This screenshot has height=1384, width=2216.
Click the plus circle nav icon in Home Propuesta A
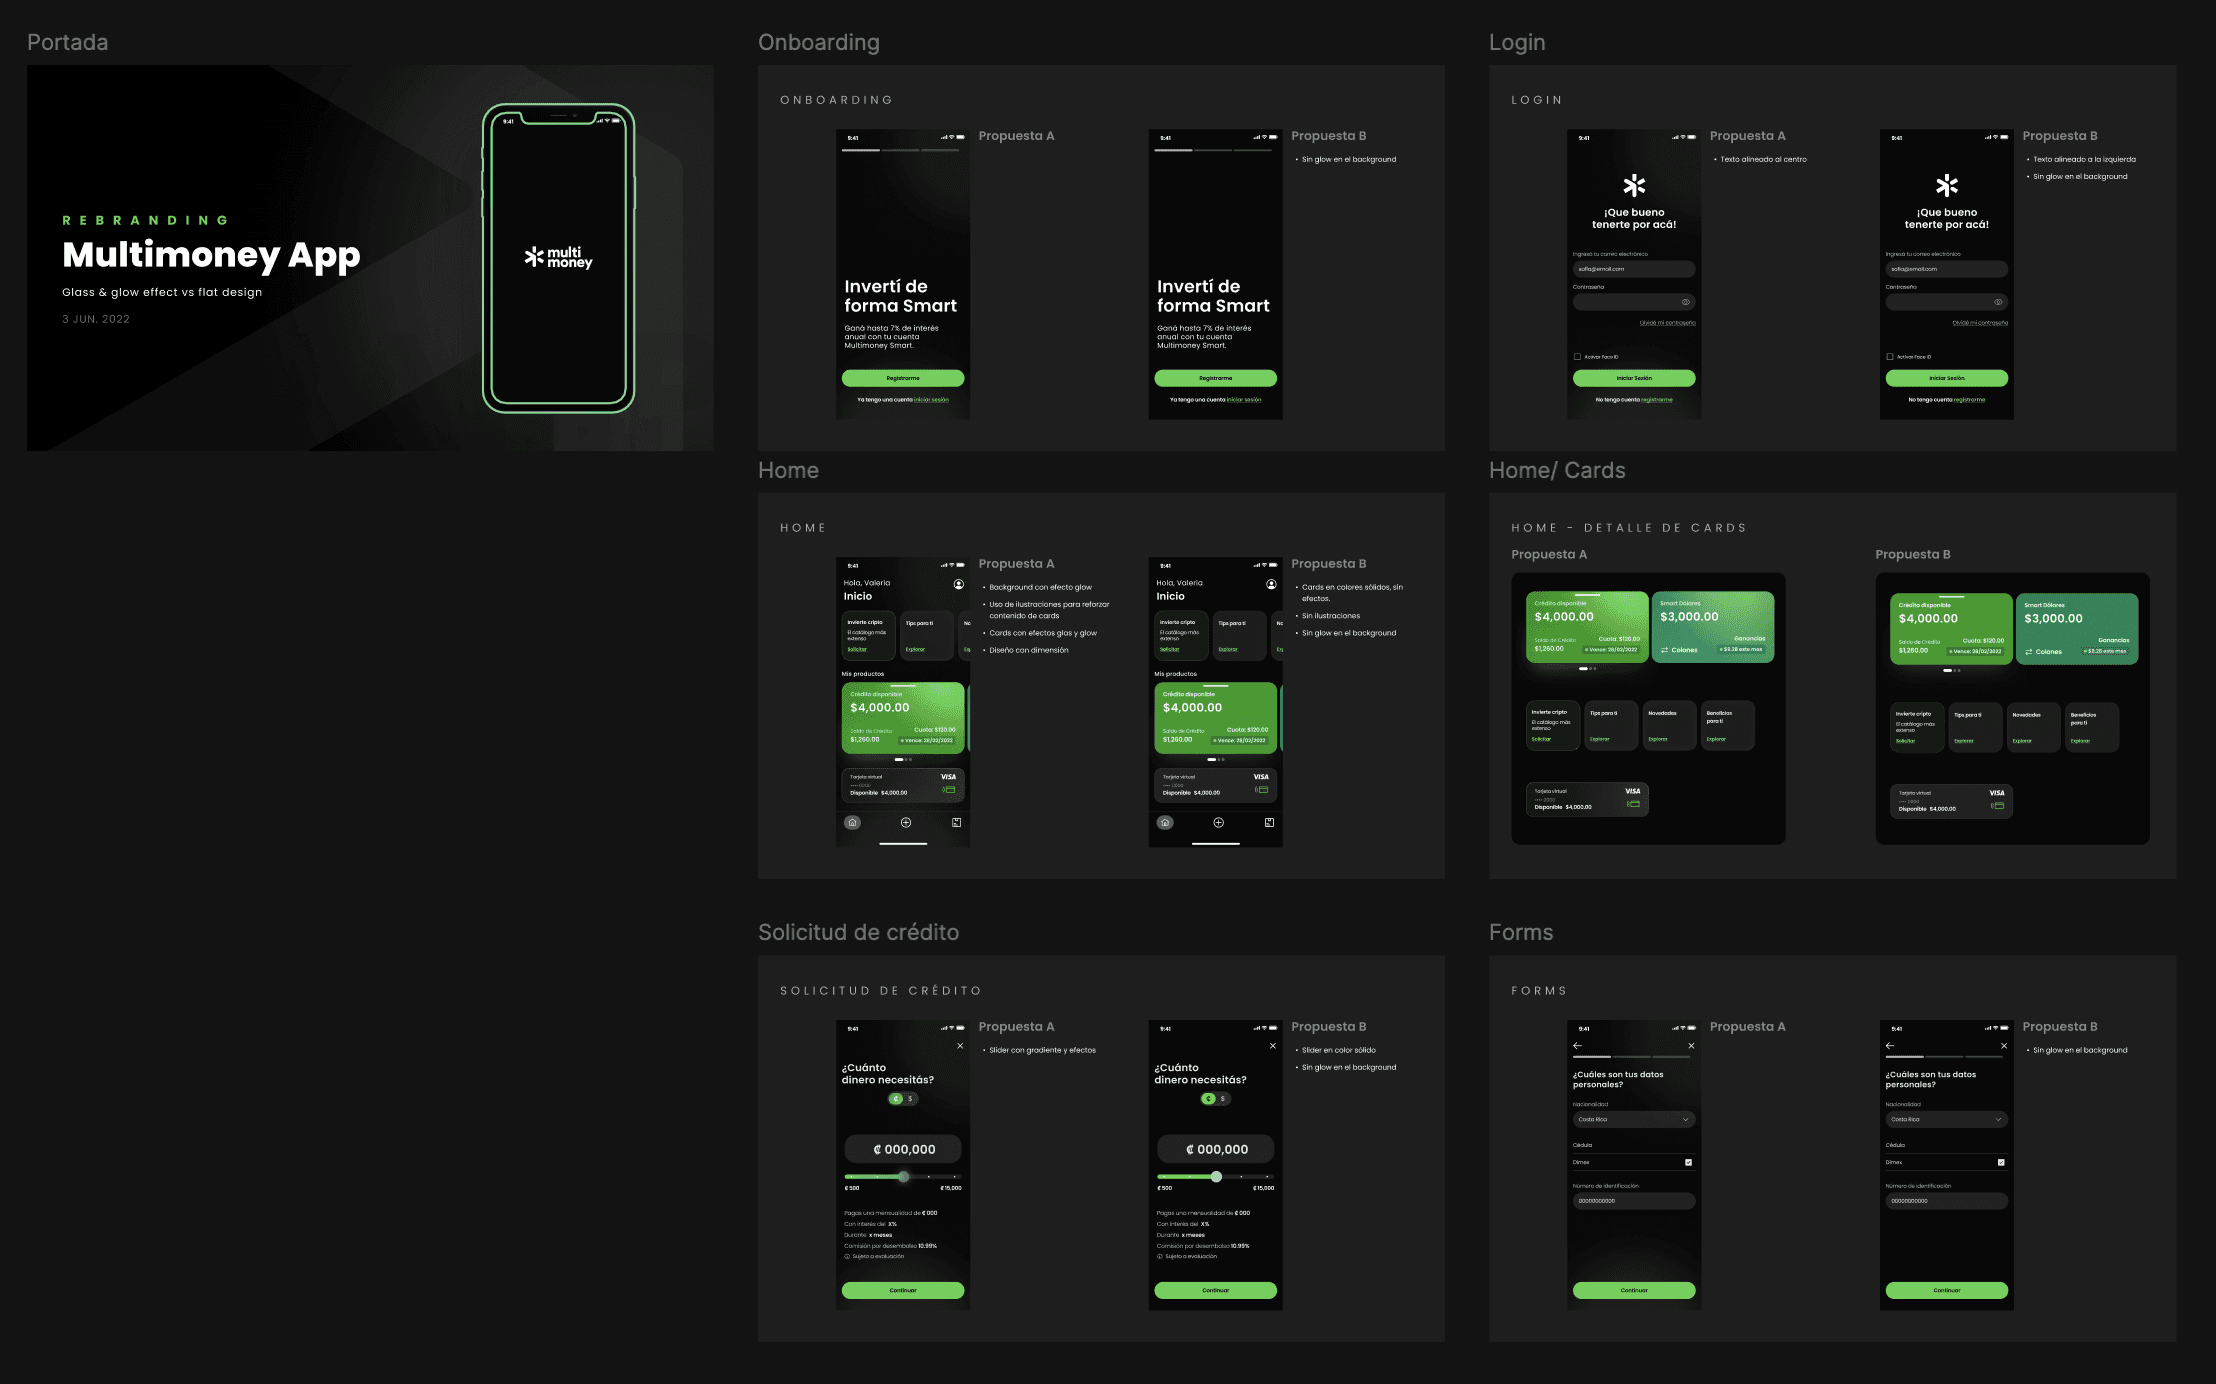pyautogui.click(x=905, y=822)
